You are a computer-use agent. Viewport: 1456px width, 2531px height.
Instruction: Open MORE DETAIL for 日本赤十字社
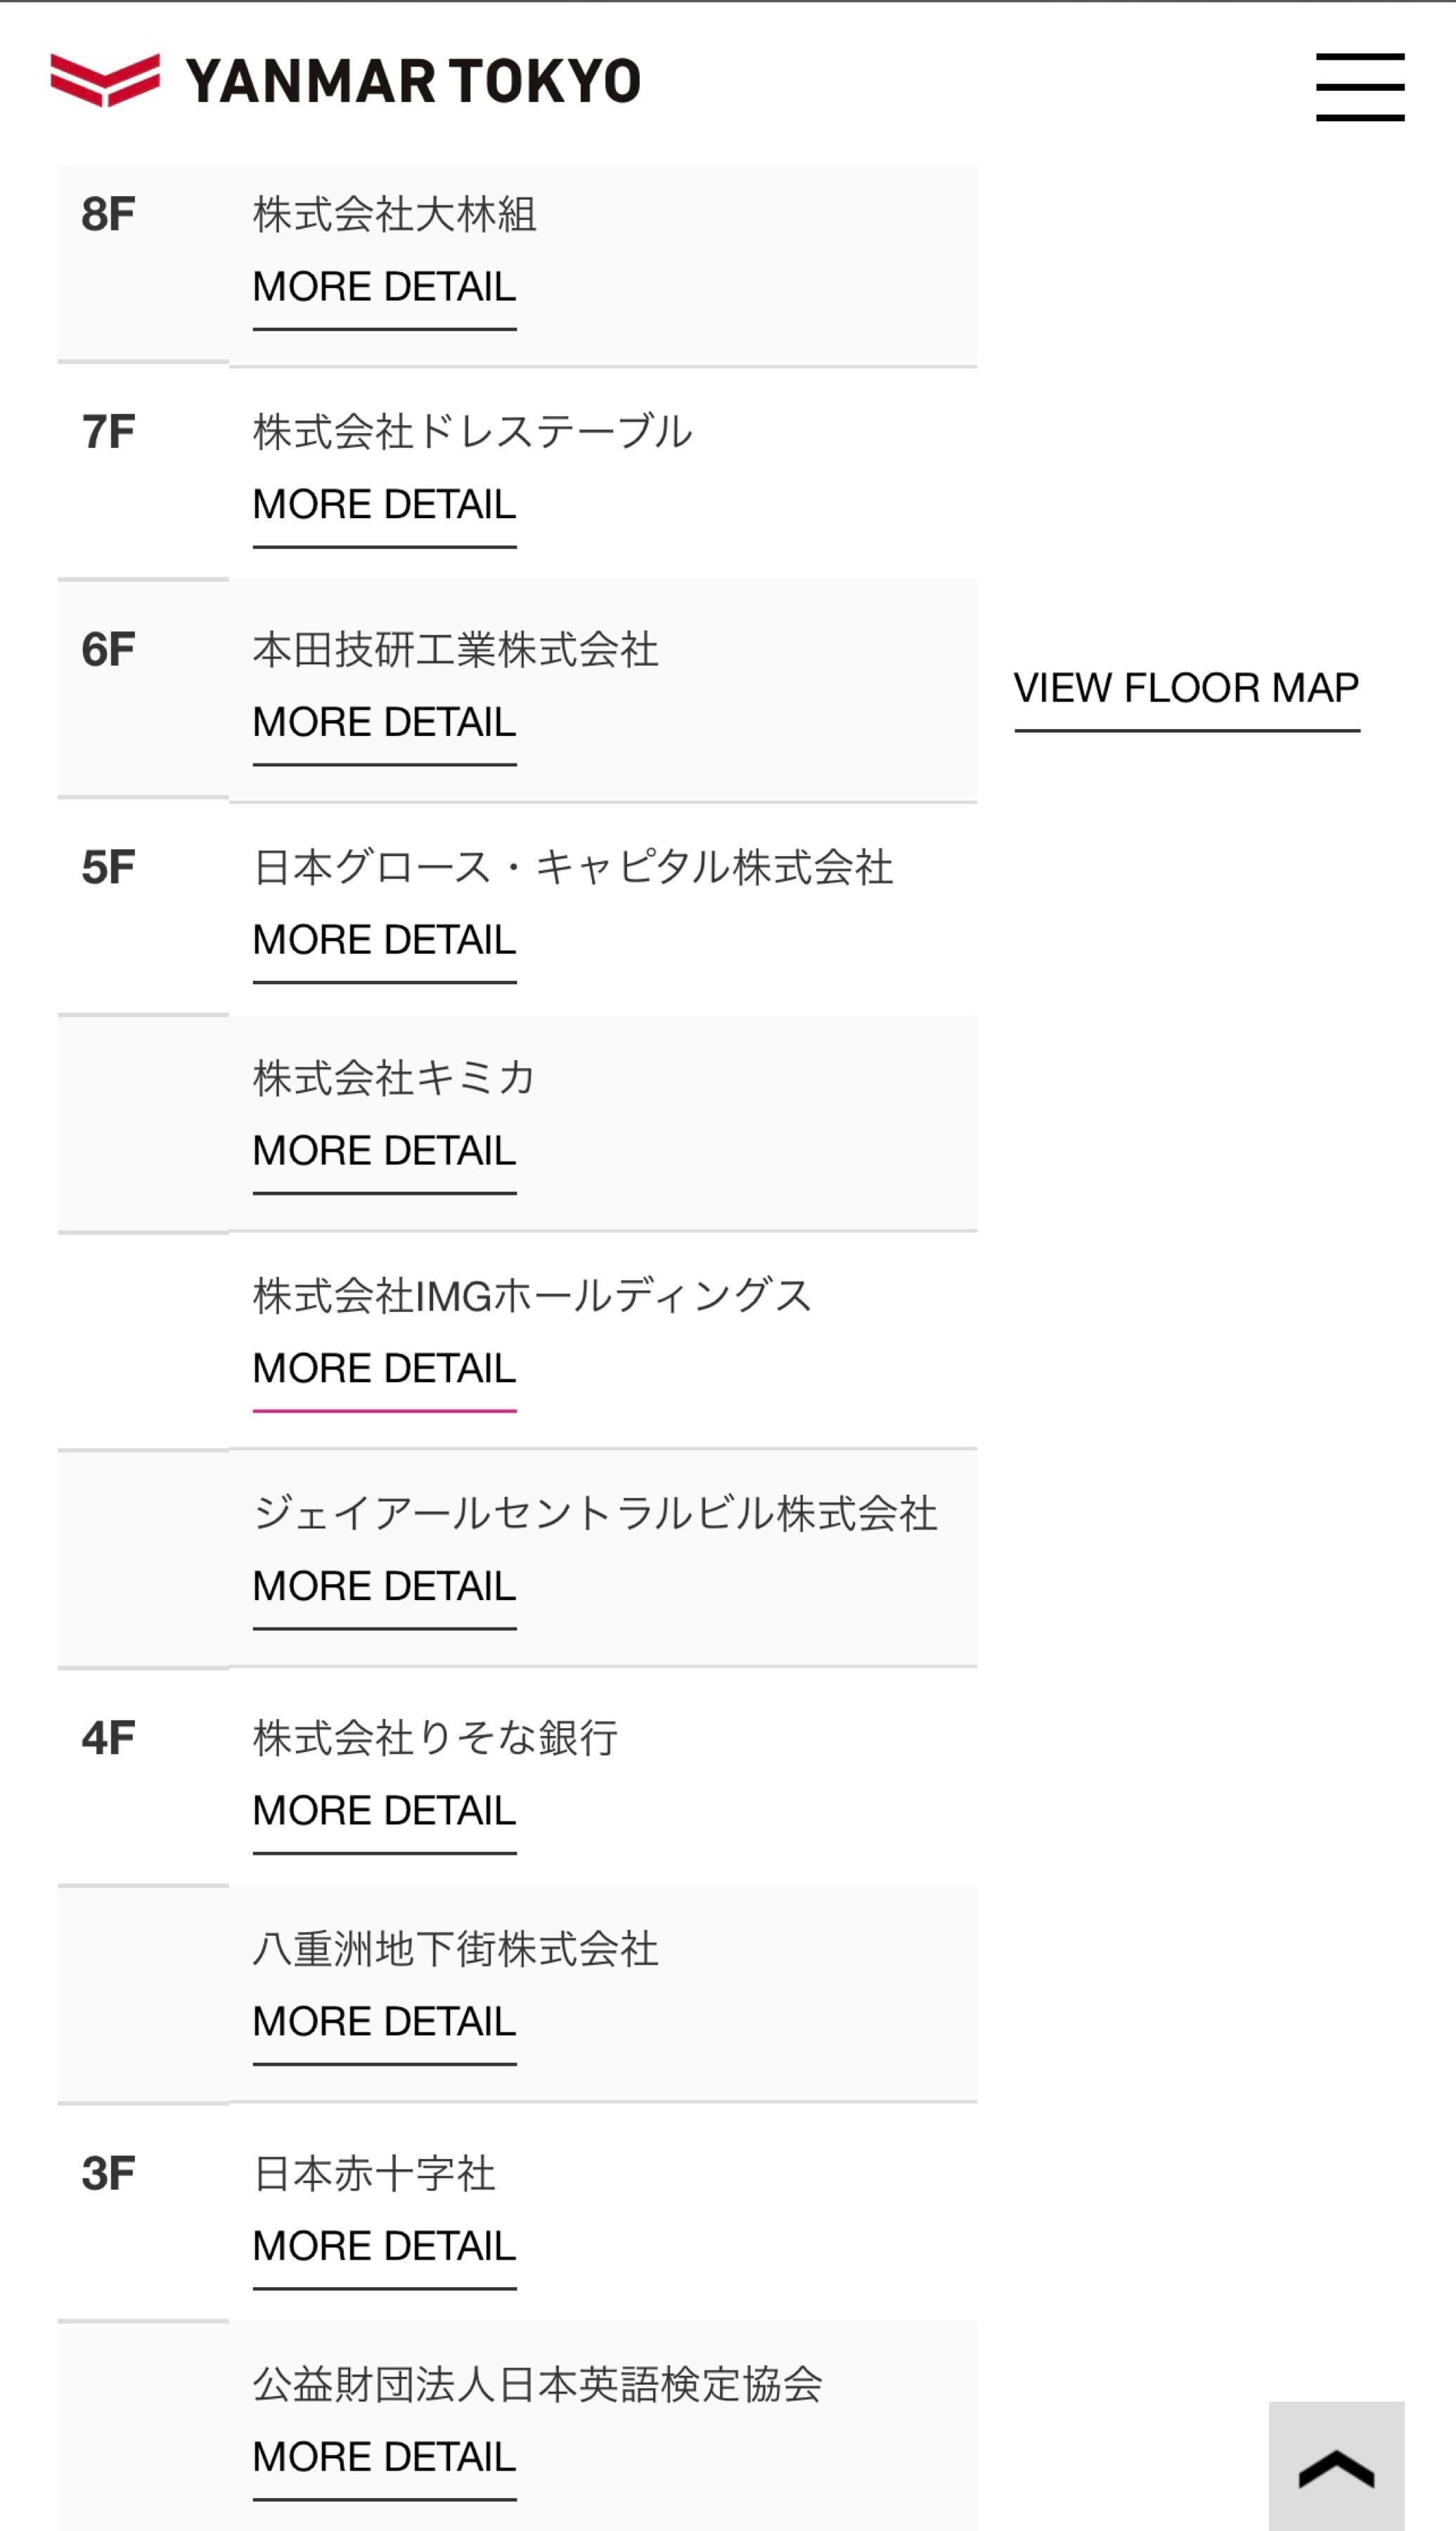[384, 2247]
